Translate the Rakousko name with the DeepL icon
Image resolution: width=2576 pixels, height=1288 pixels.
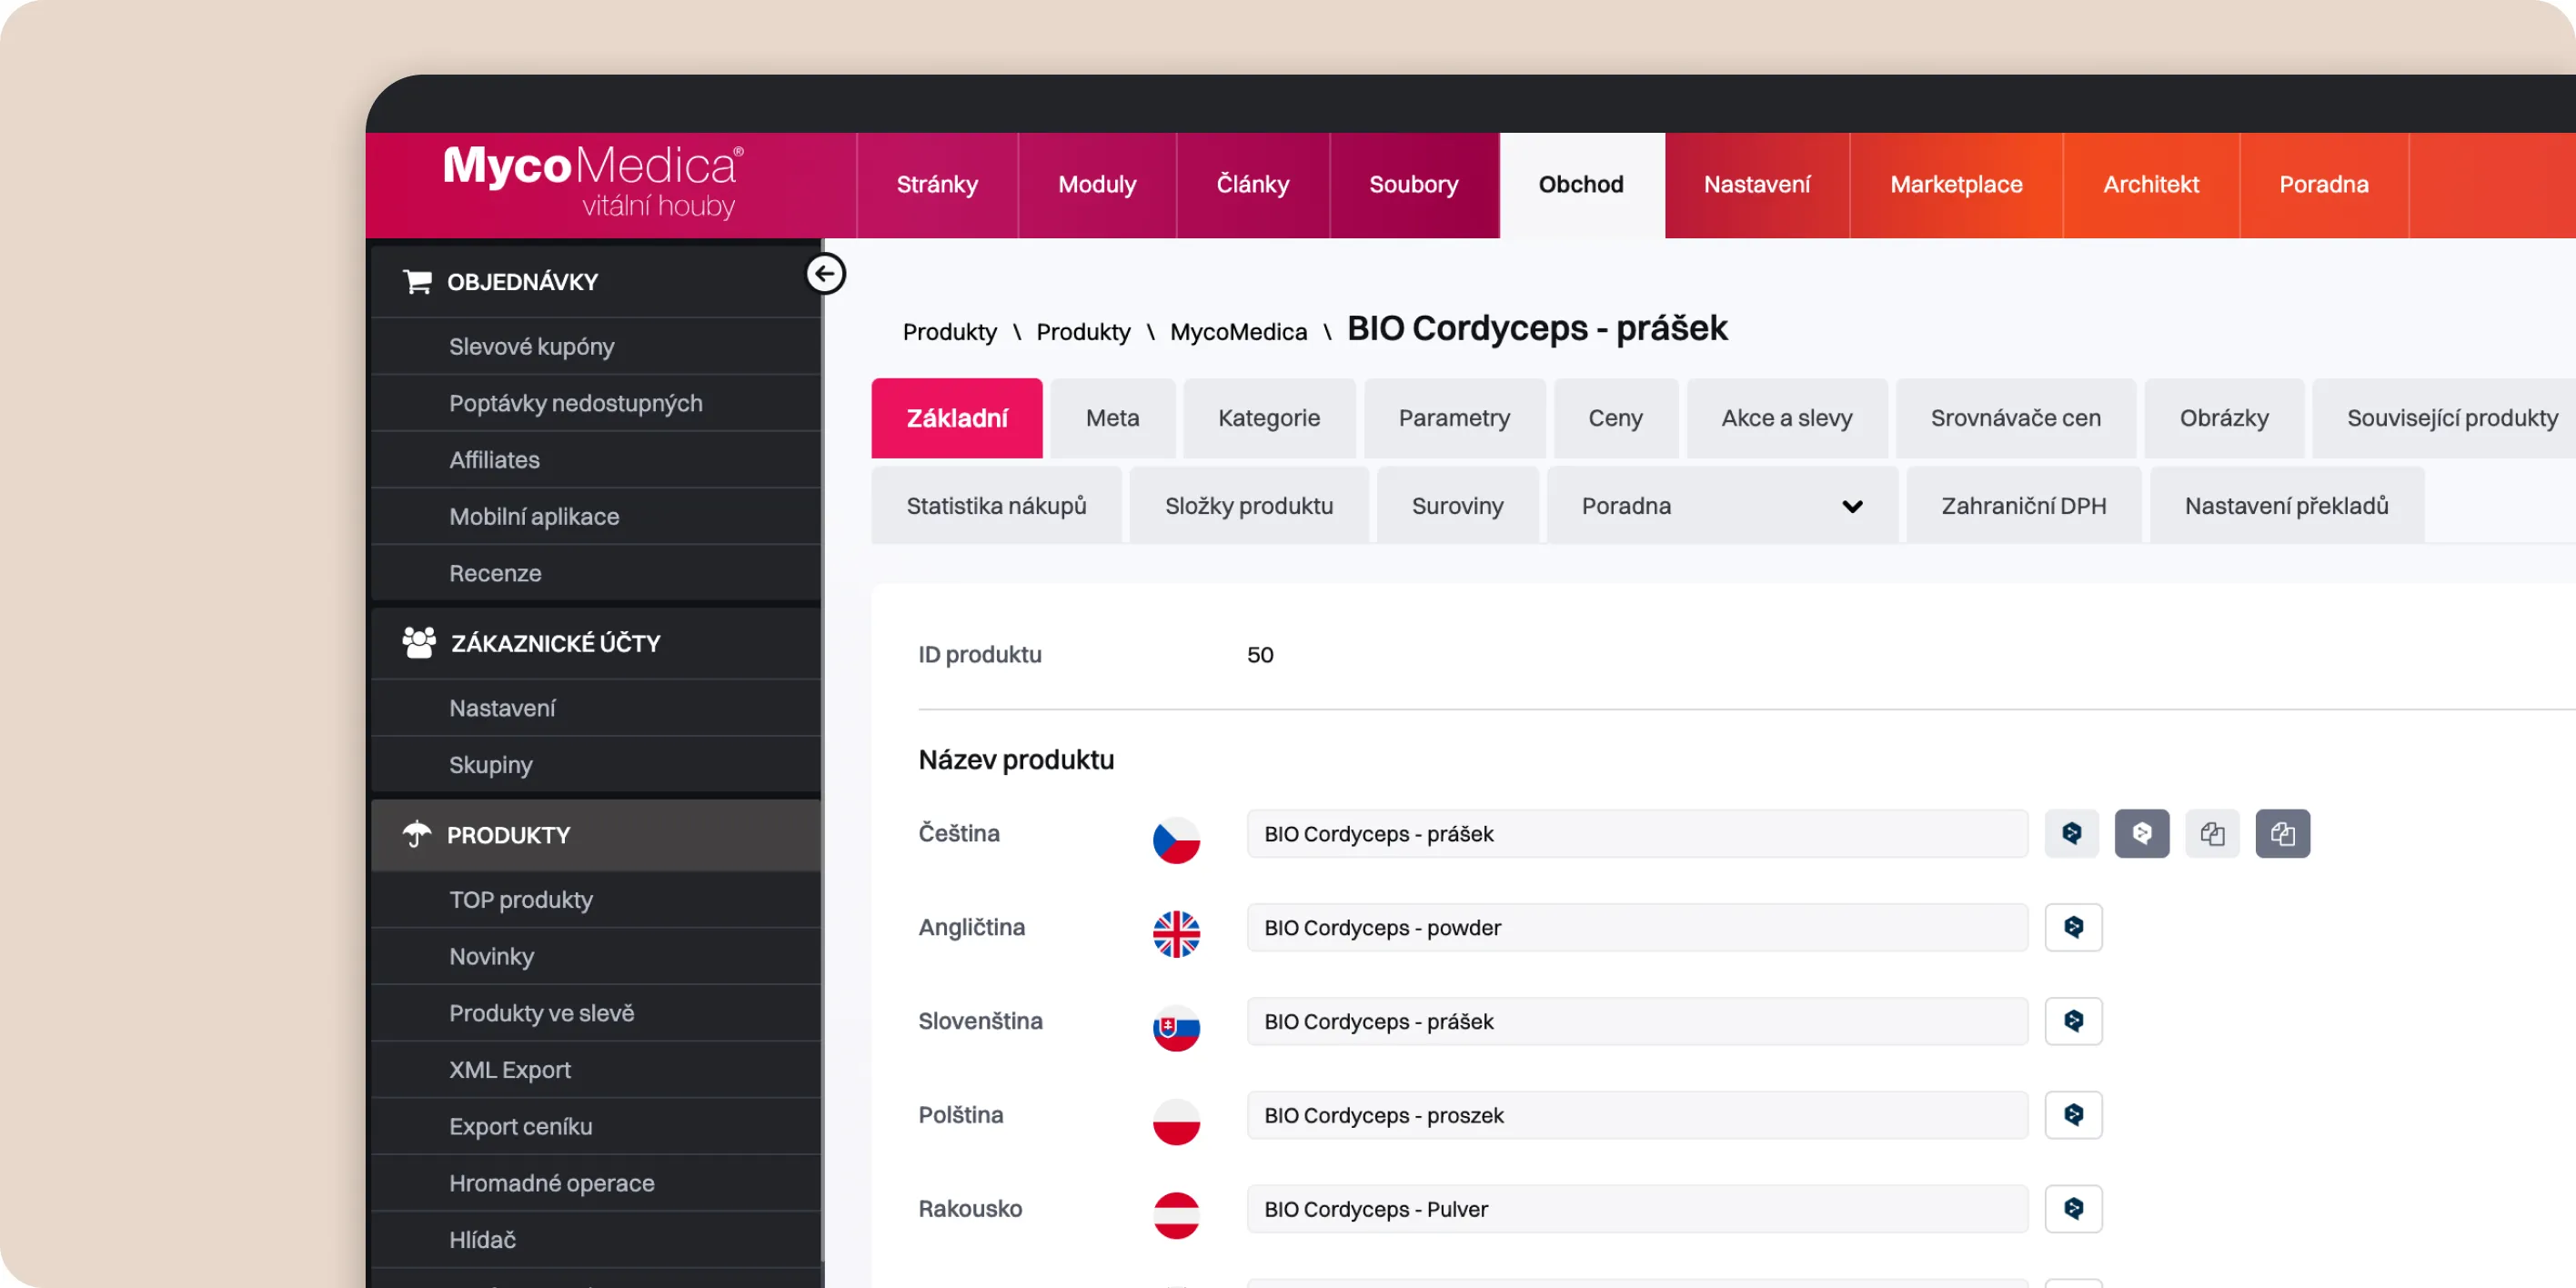click(x=2074, y=1209)
